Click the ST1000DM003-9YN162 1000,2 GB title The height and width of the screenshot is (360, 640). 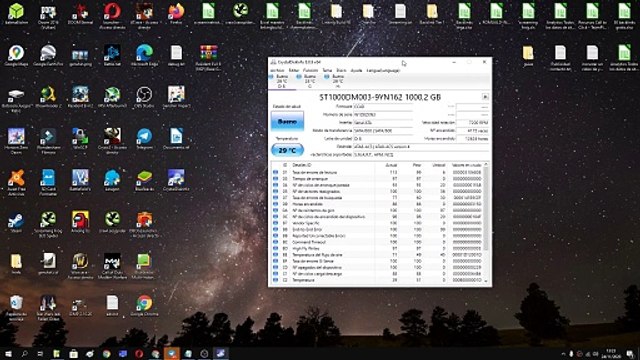pyautogui.click(x=380, y=97)
